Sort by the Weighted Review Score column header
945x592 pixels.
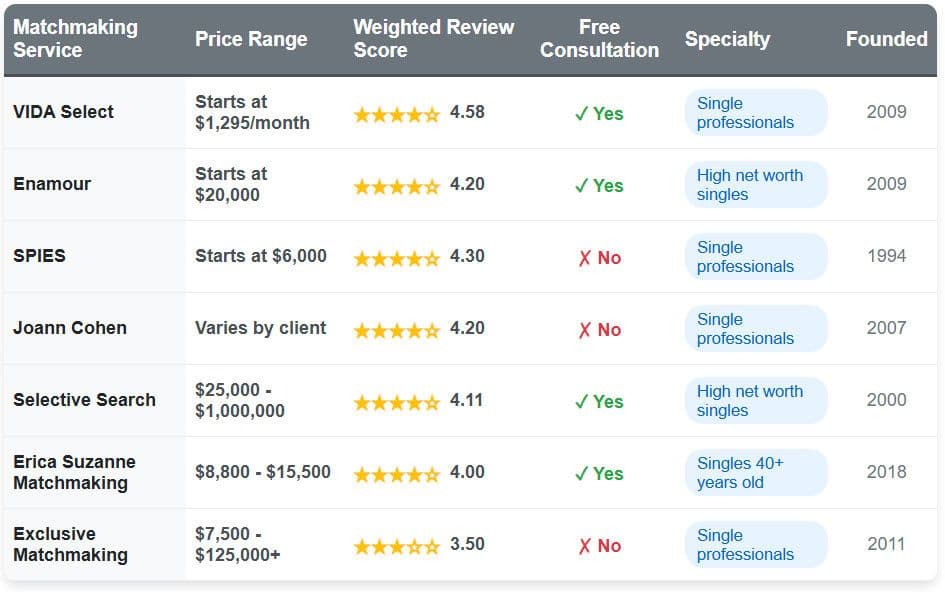click(x=433, y=39)
